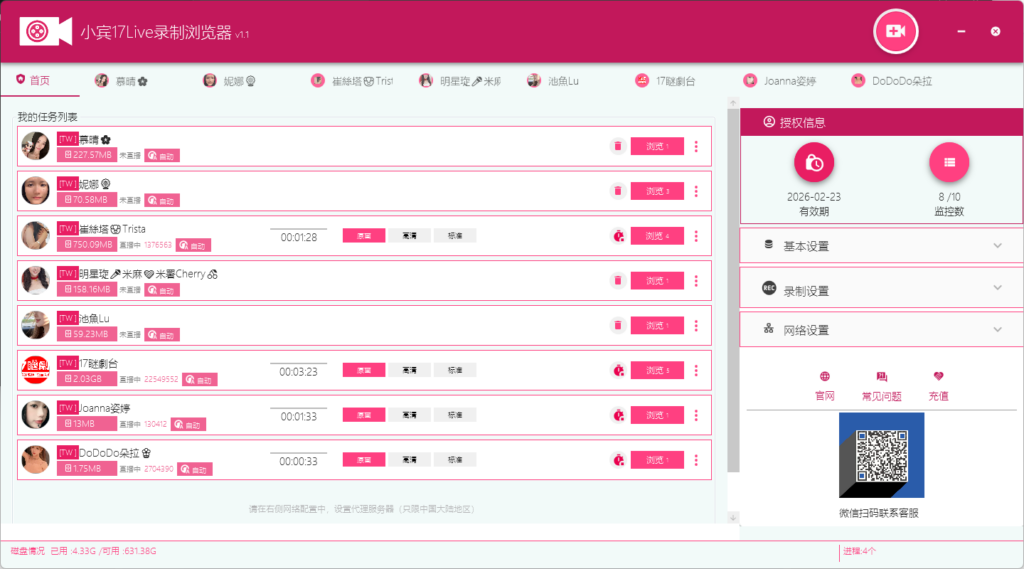Viewport: 1024px width, 569px height.
Task: Stop recording icon in 17謎劇台 row
Action: [618, 370]
